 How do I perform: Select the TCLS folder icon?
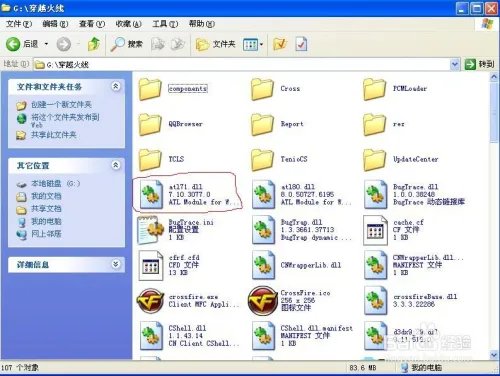[x=150, y=159]
